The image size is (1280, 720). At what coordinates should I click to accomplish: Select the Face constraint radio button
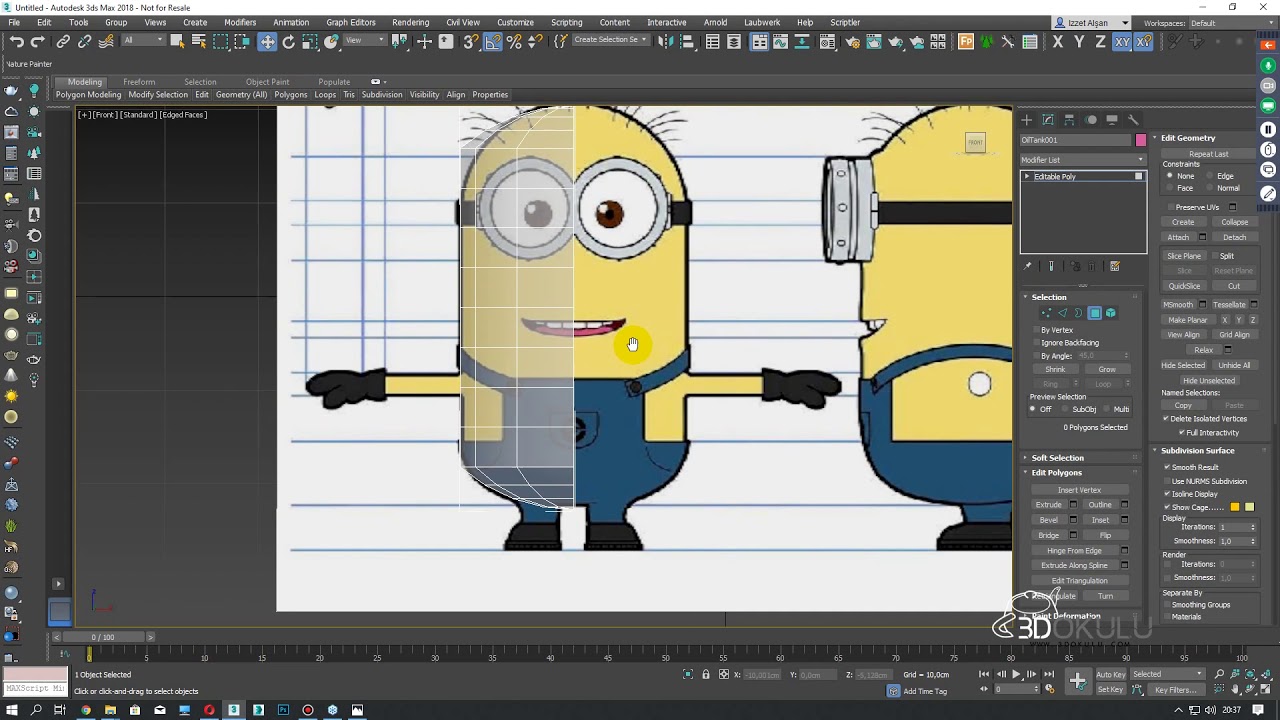[1170, 188]
